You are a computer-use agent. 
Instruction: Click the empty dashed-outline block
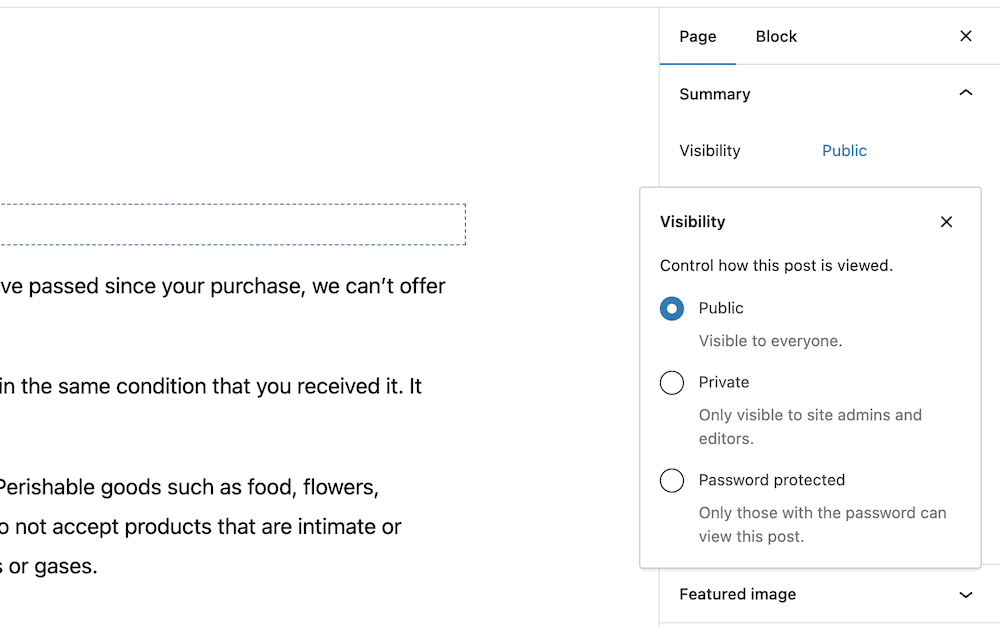tap(232, 225)
